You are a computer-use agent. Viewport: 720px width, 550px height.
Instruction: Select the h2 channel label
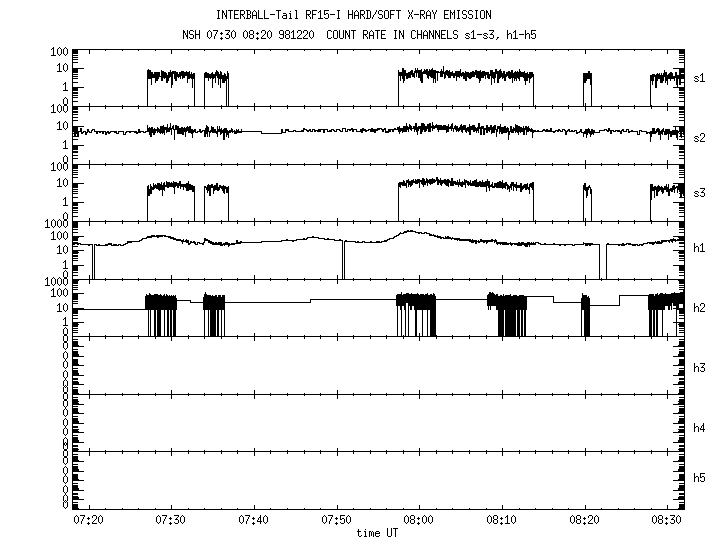700,308
